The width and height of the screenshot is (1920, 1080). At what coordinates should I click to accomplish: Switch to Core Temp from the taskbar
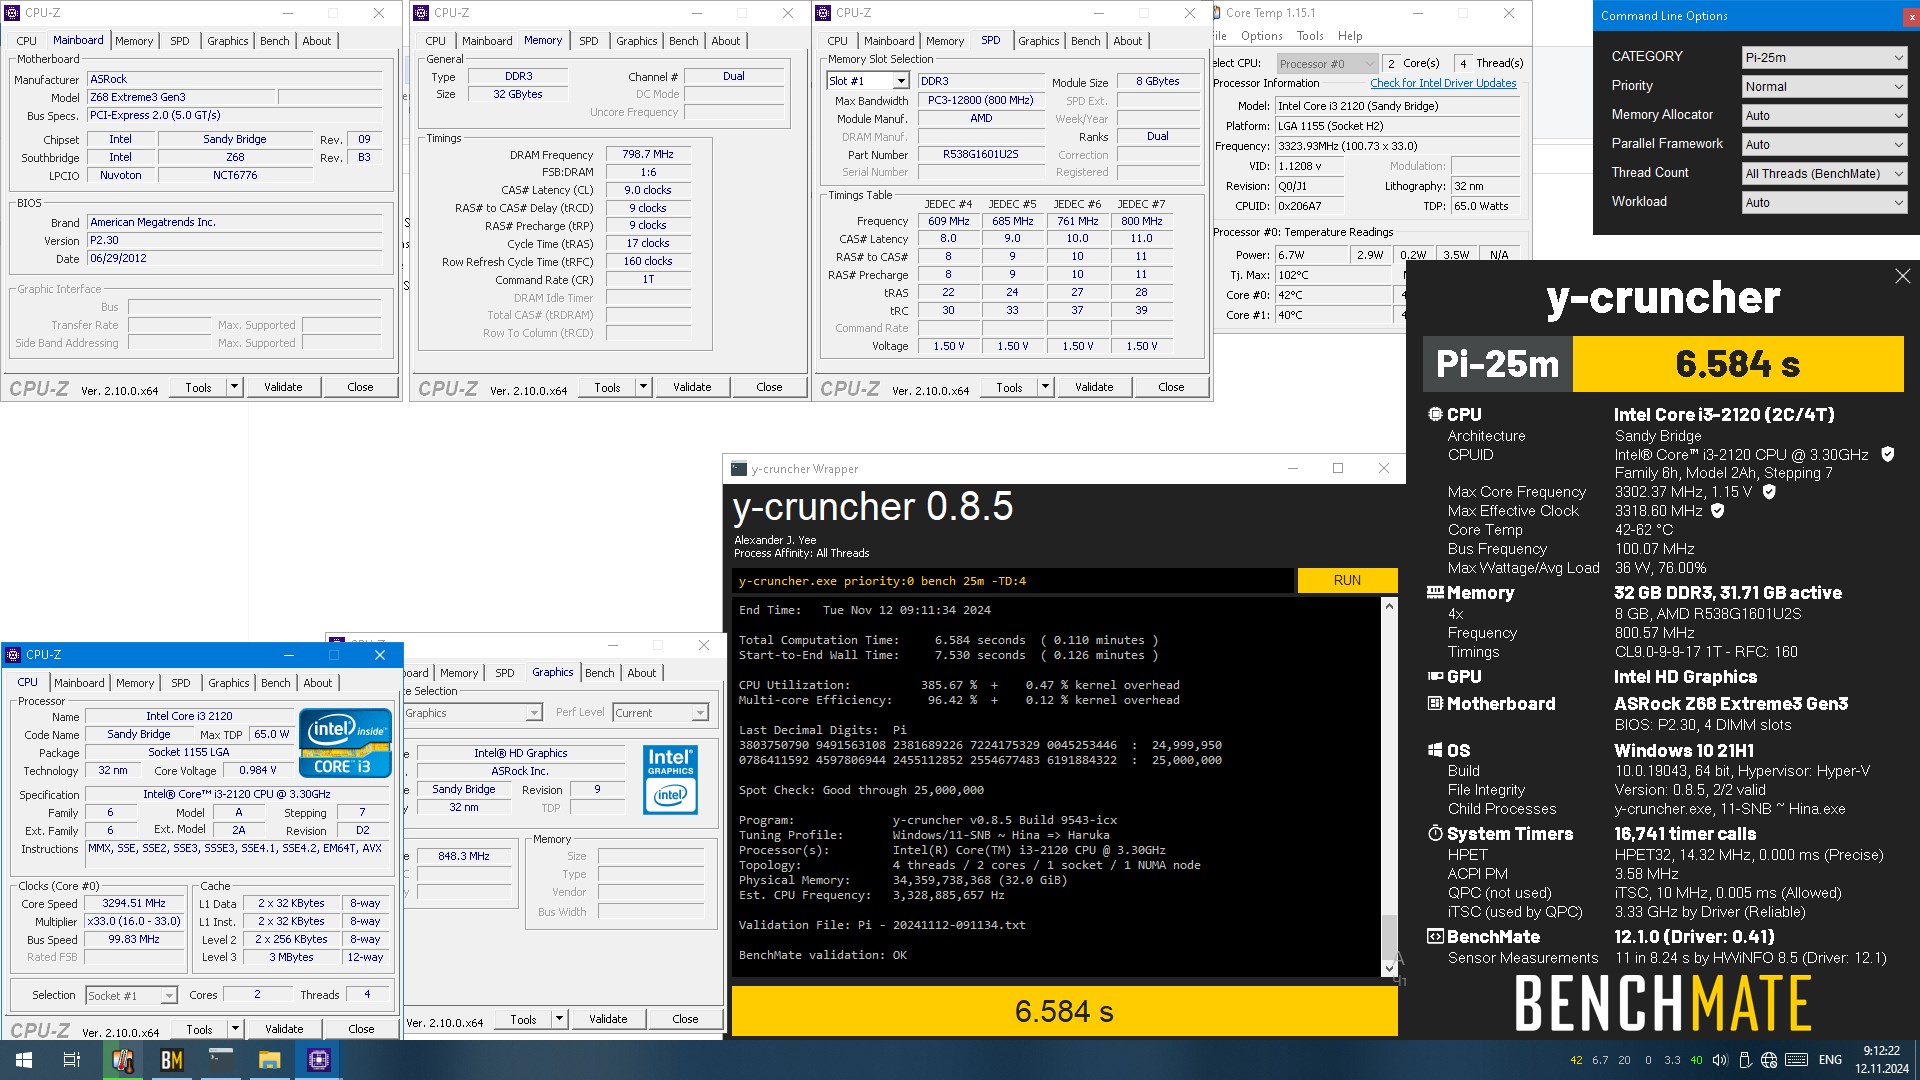pyautogui.click(x=123, y=1060)
